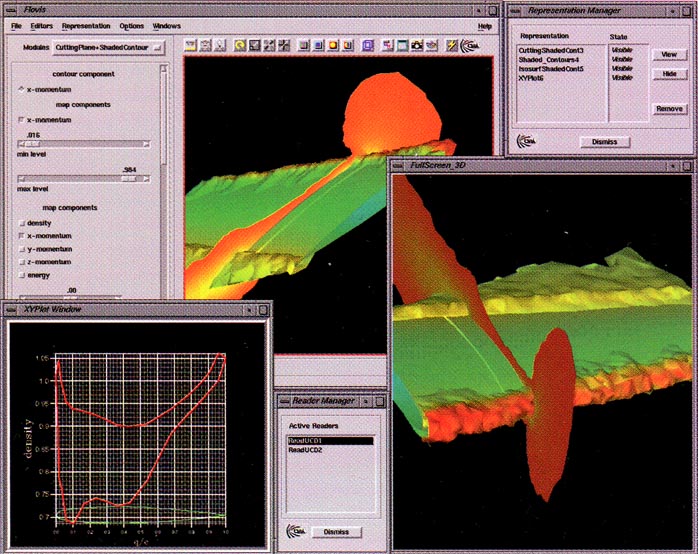Screen dimensions: 698x554
Task: Click the left panel vertical scrollbar track
Action: (x=163, y=182)
